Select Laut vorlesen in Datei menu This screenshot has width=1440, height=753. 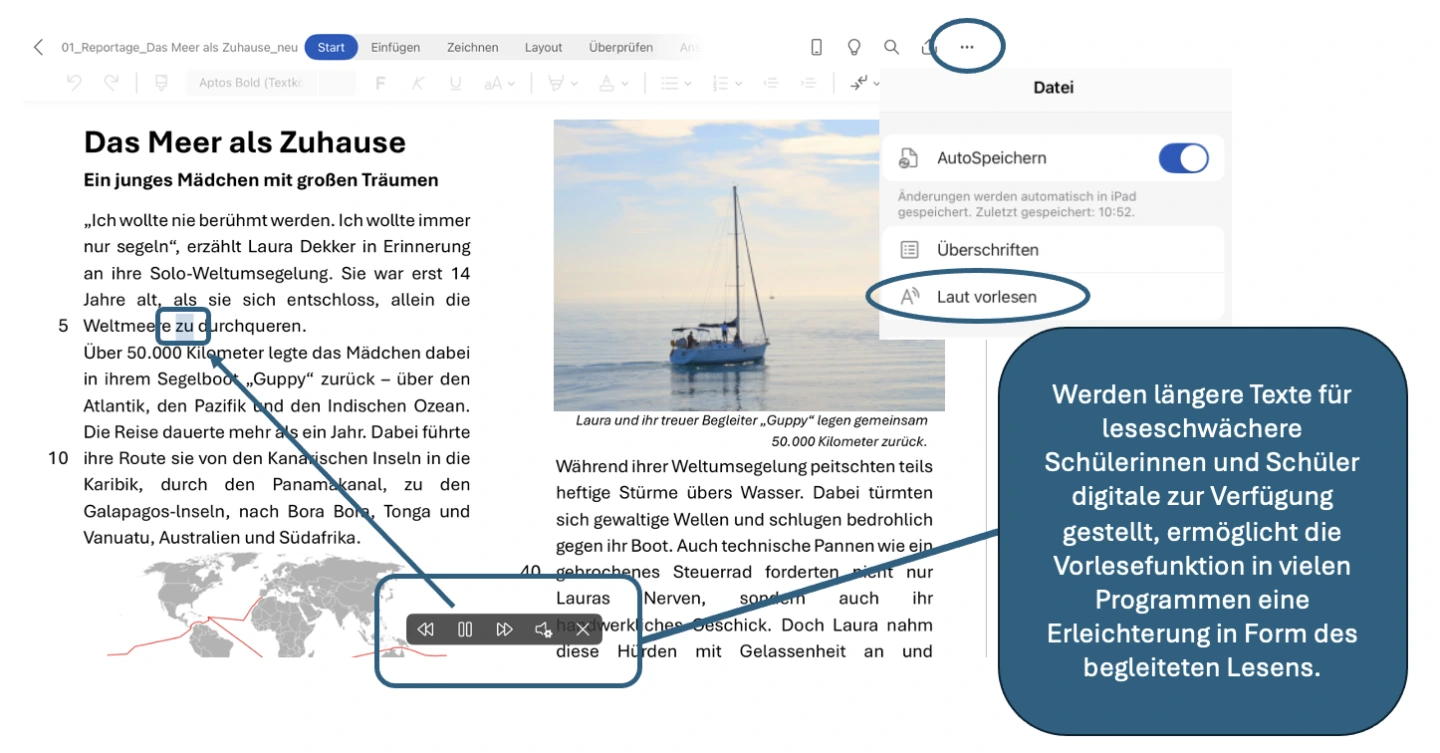coord(986,297)
